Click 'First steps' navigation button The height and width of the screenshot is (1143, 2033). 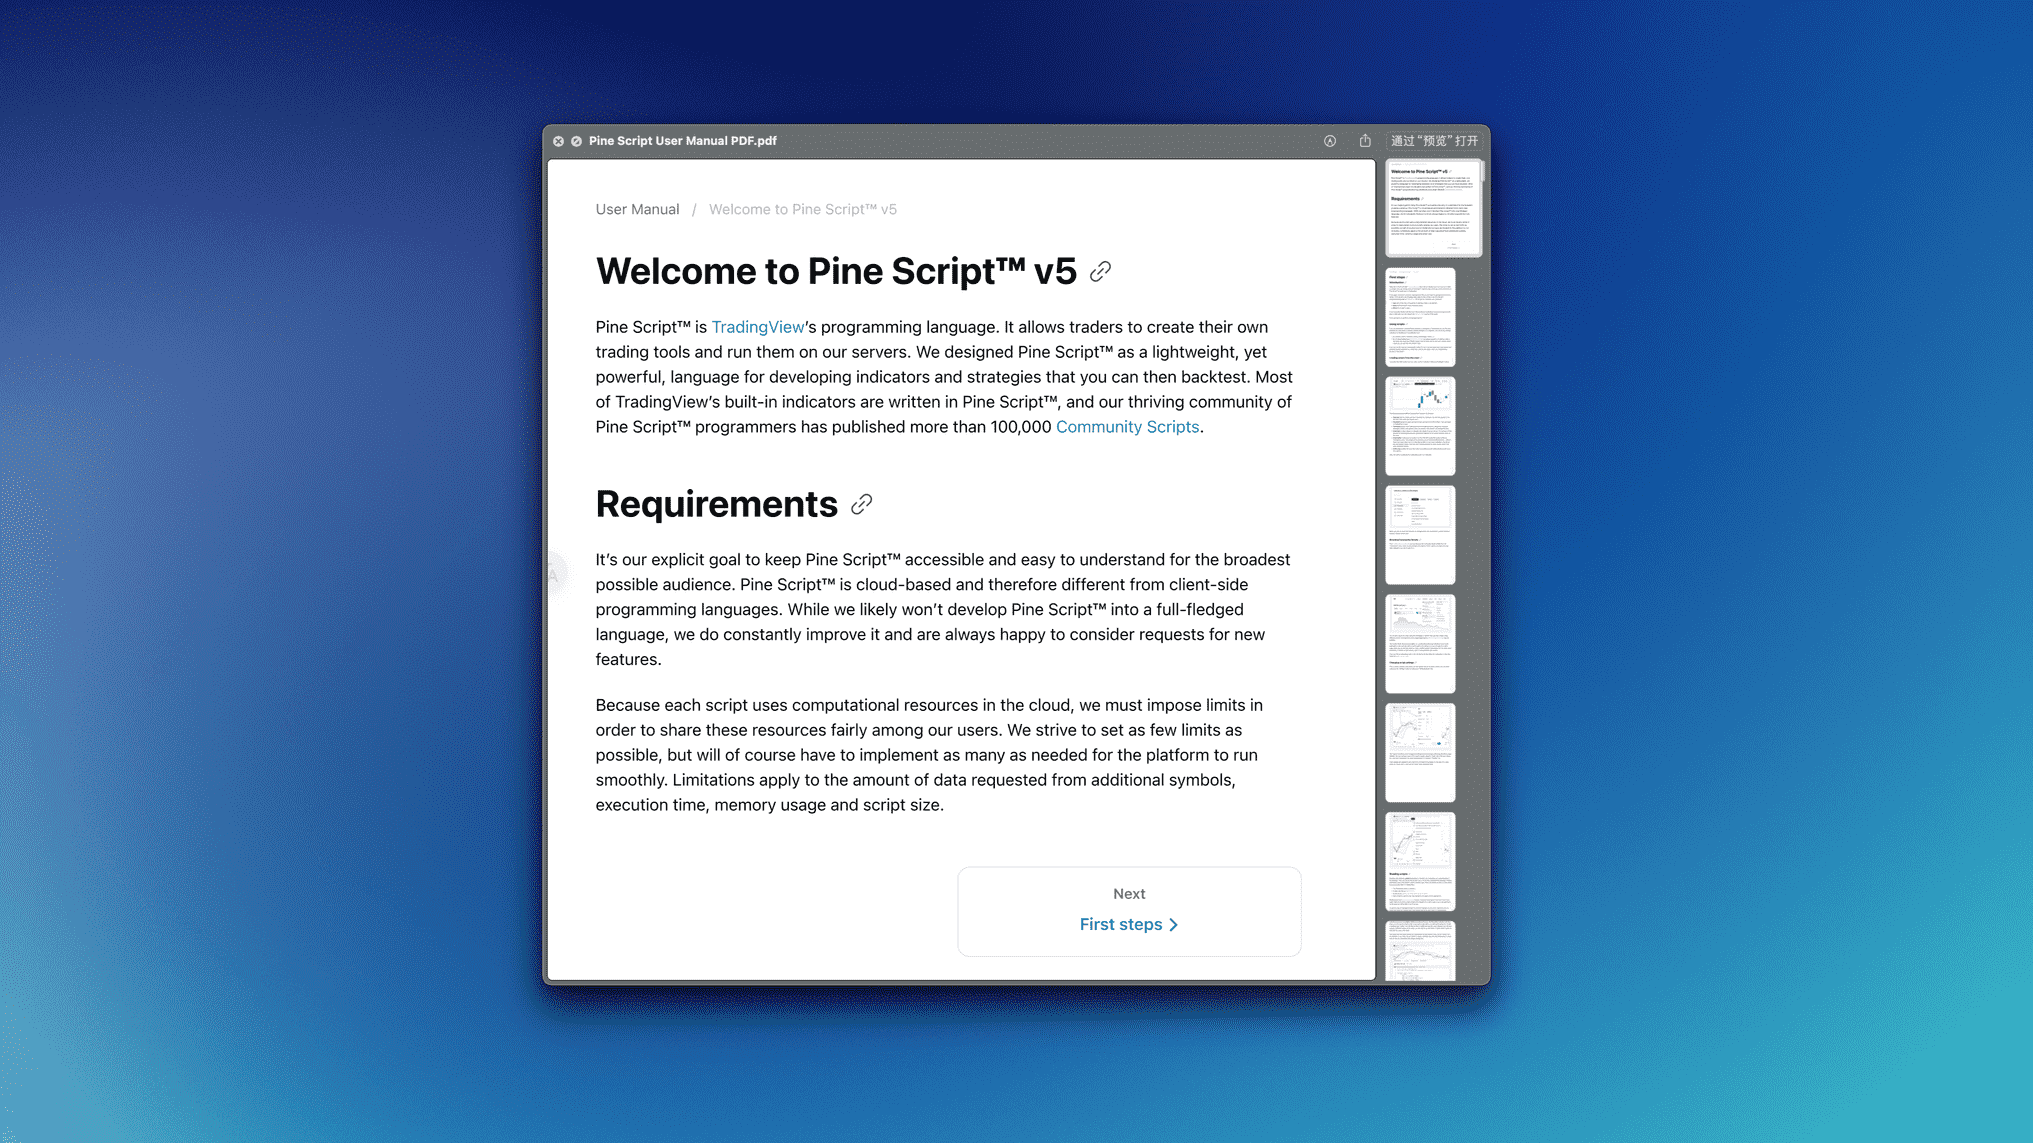click(1128, 922)
